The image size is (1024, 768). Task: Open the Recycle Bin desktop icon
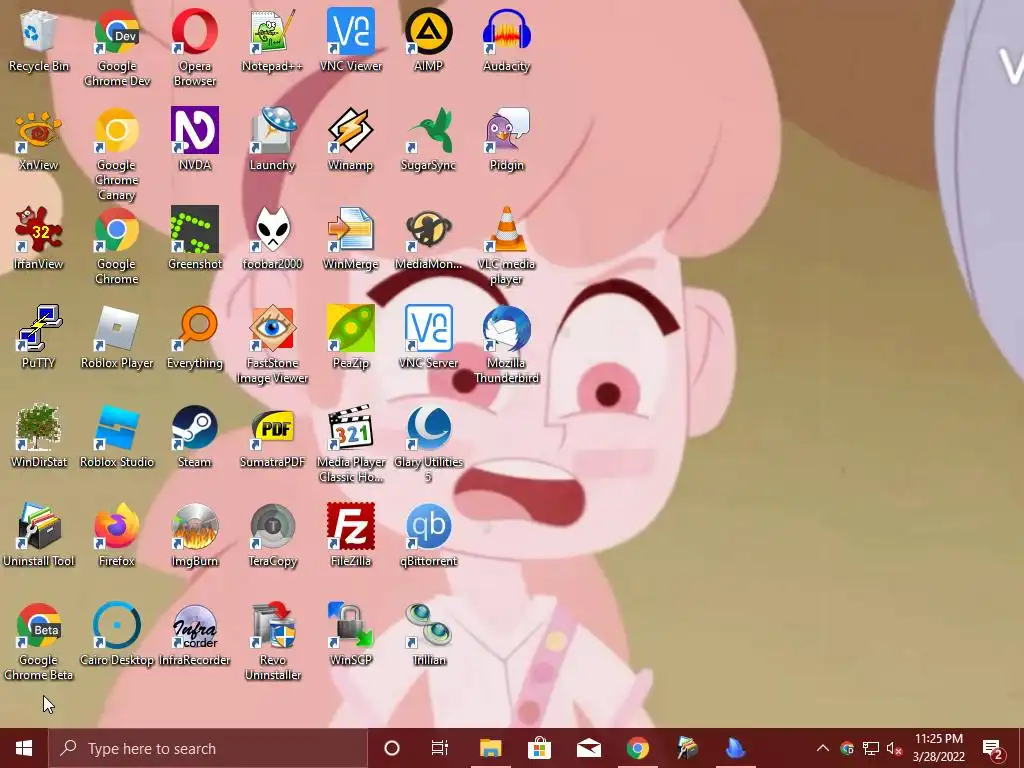pos(39,40)
